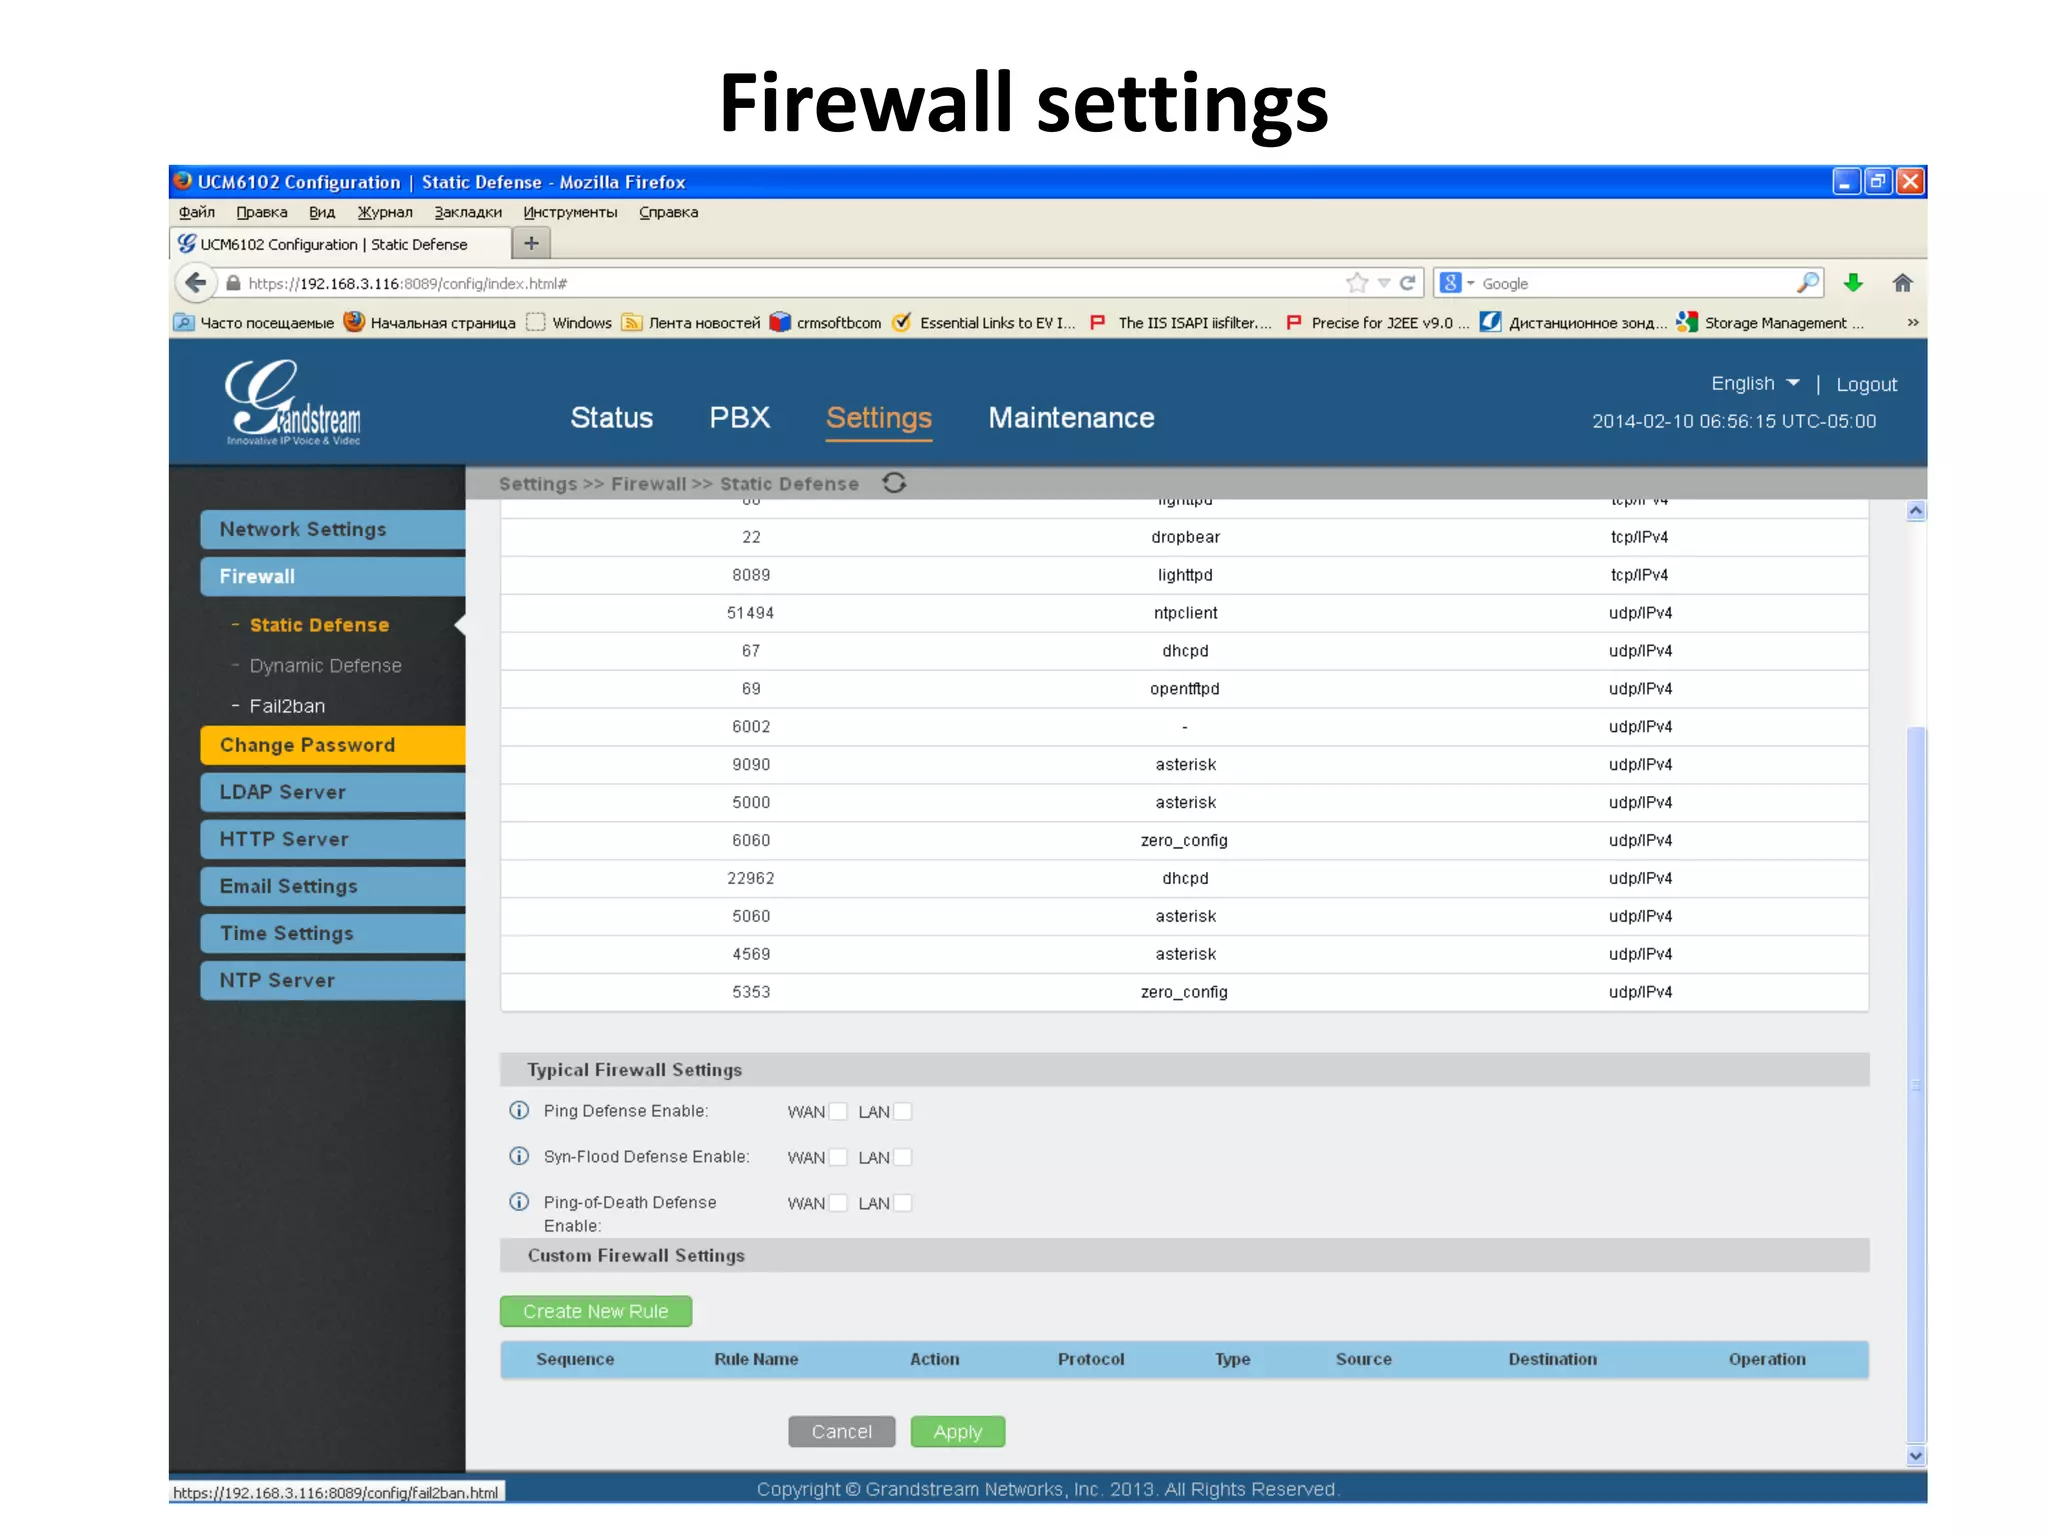
Task: Open the Дистанционное зонд bookmark
Action: [x=1574, y=322]
